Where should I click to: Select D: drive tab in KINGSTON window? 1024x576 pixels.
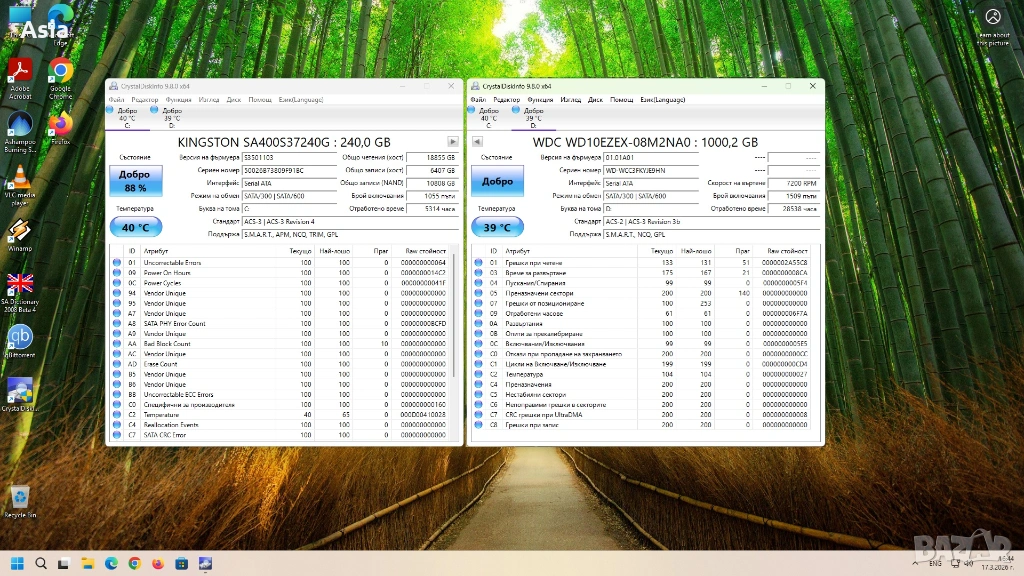point(170,117)
